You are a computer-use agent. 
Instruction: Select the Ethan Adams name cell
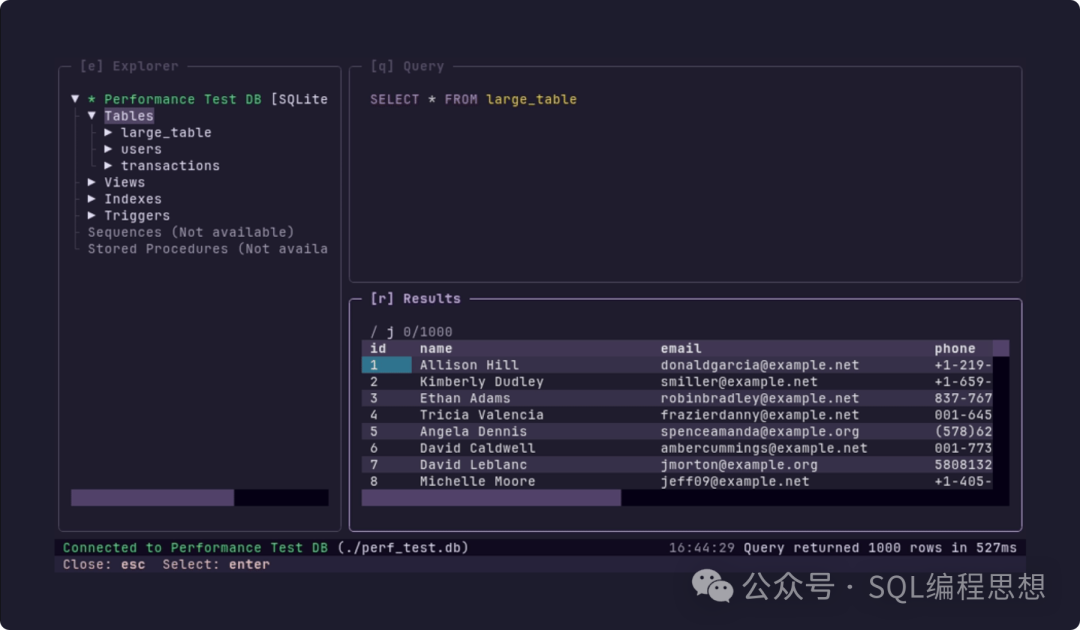[465, 398]
